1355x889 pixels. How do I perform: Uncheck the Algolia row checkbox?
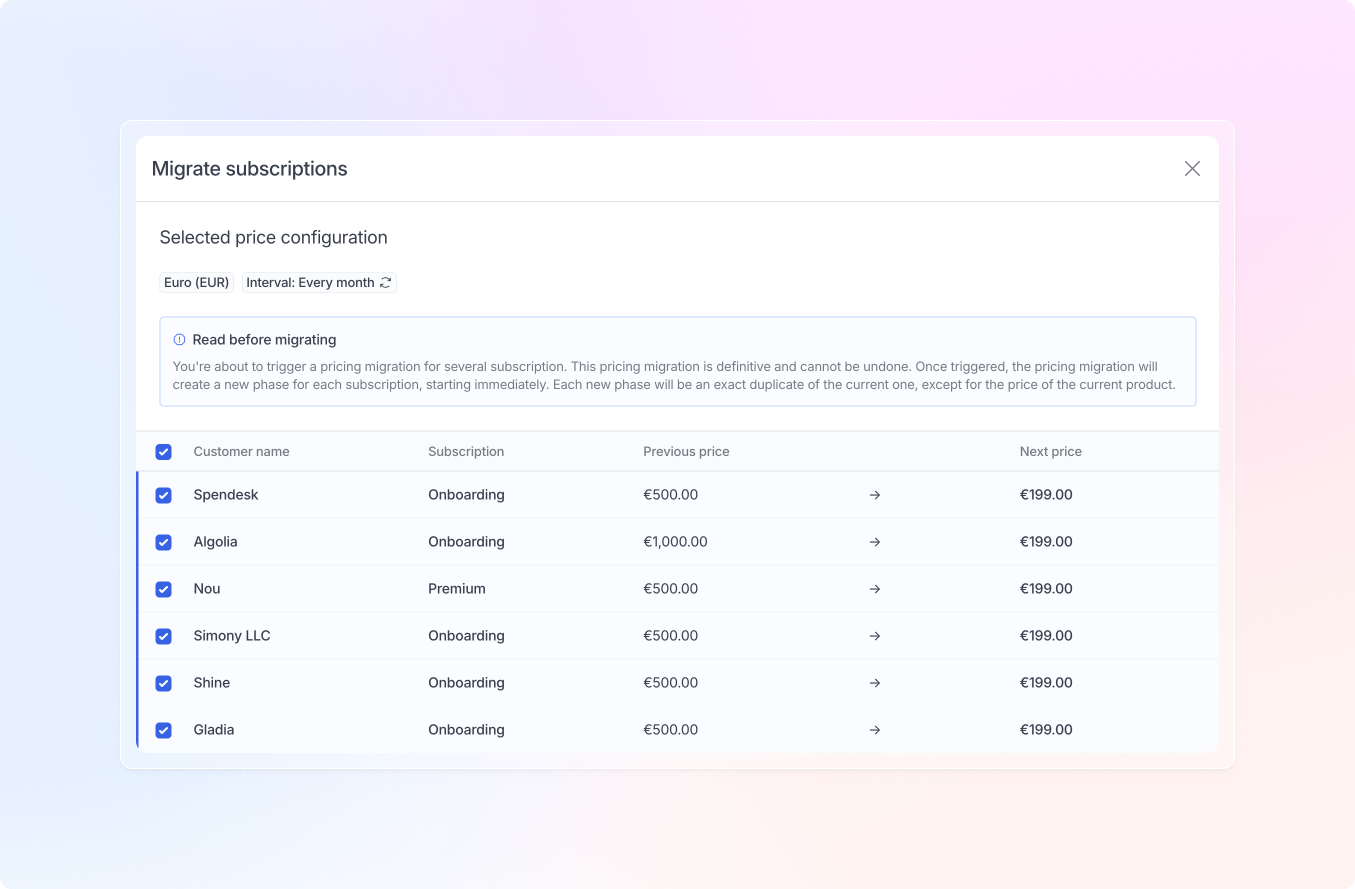click(x=164, y=542)
